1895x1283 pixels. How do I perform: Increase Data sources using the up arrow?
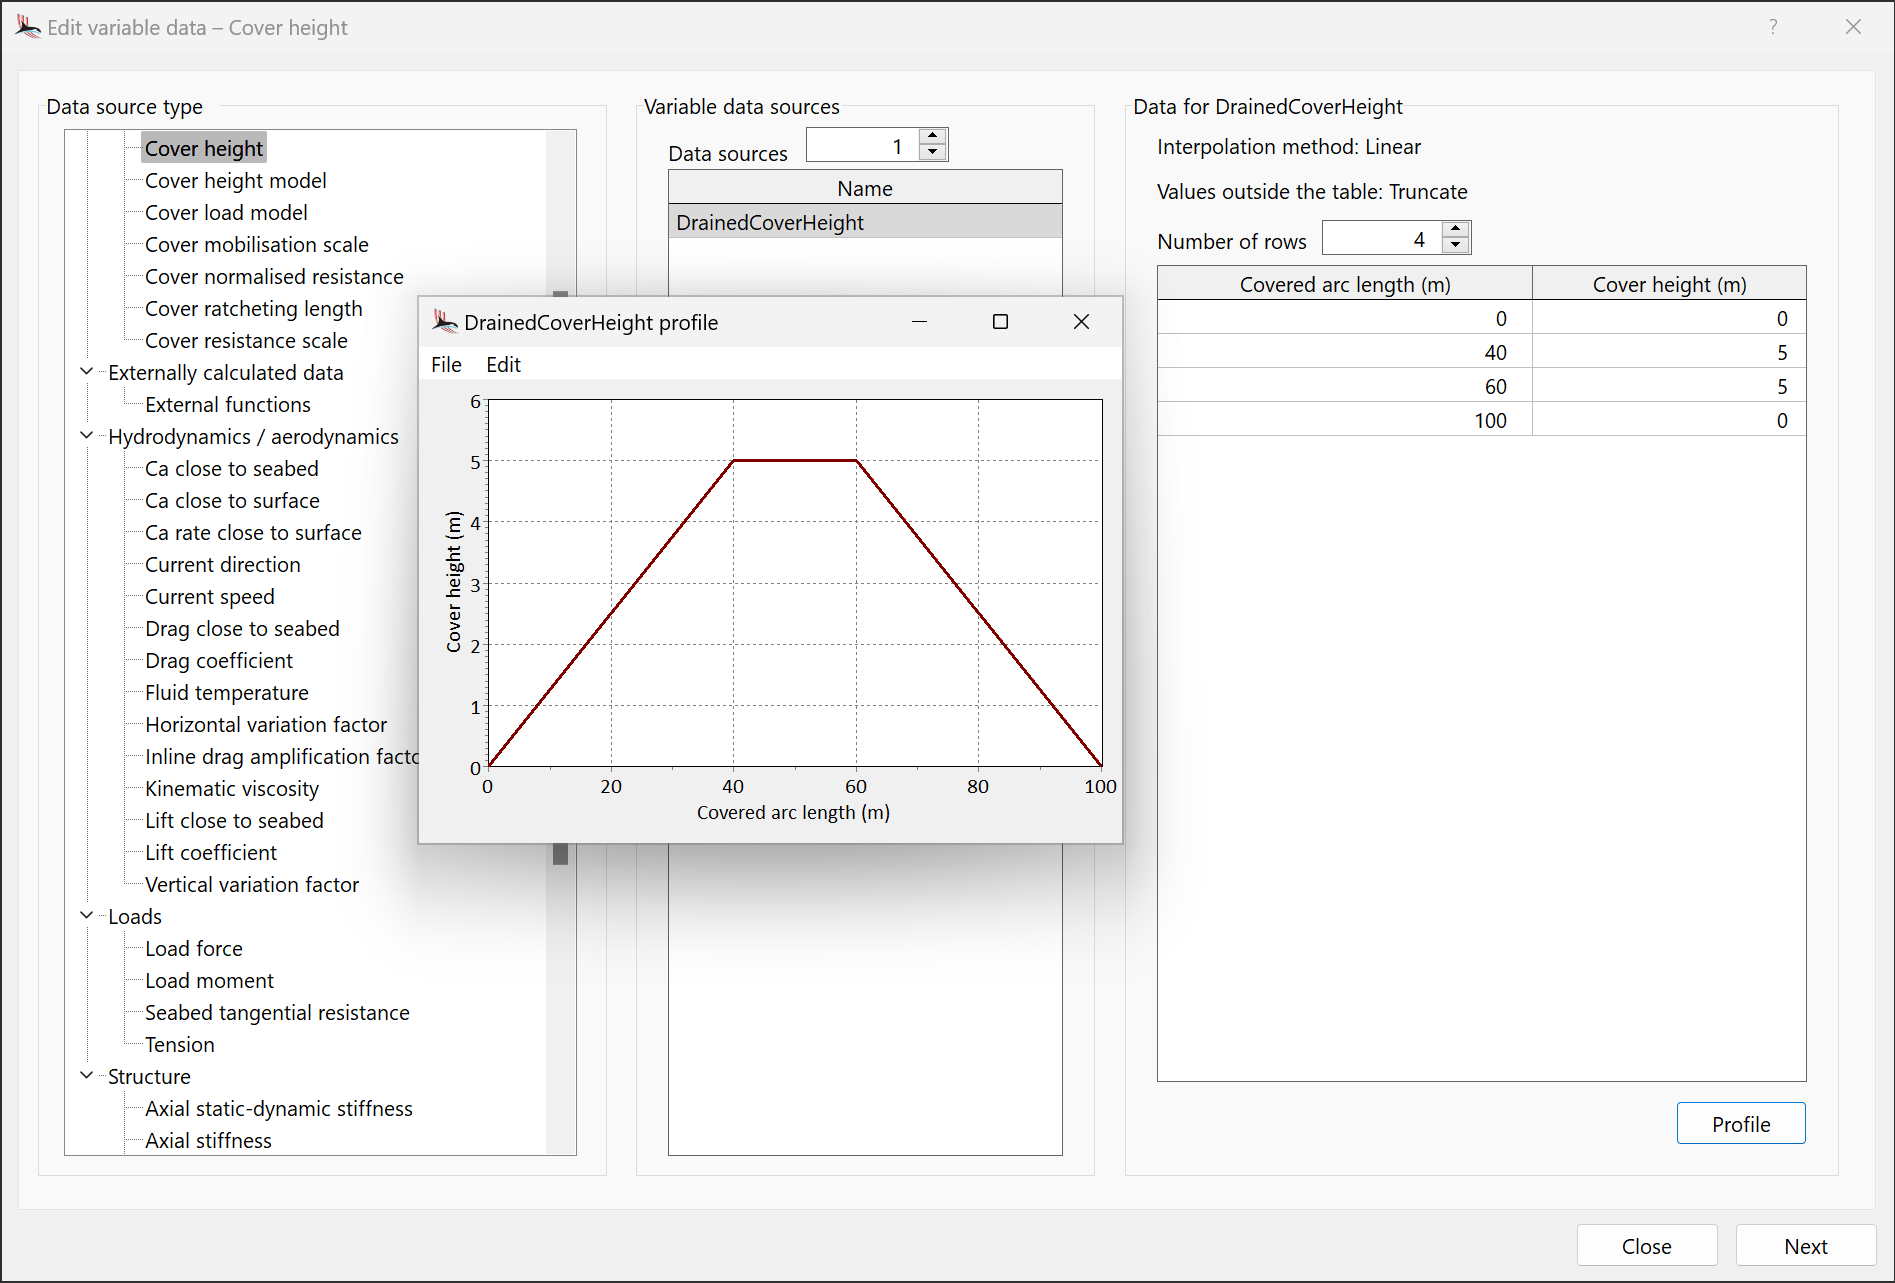932,137
